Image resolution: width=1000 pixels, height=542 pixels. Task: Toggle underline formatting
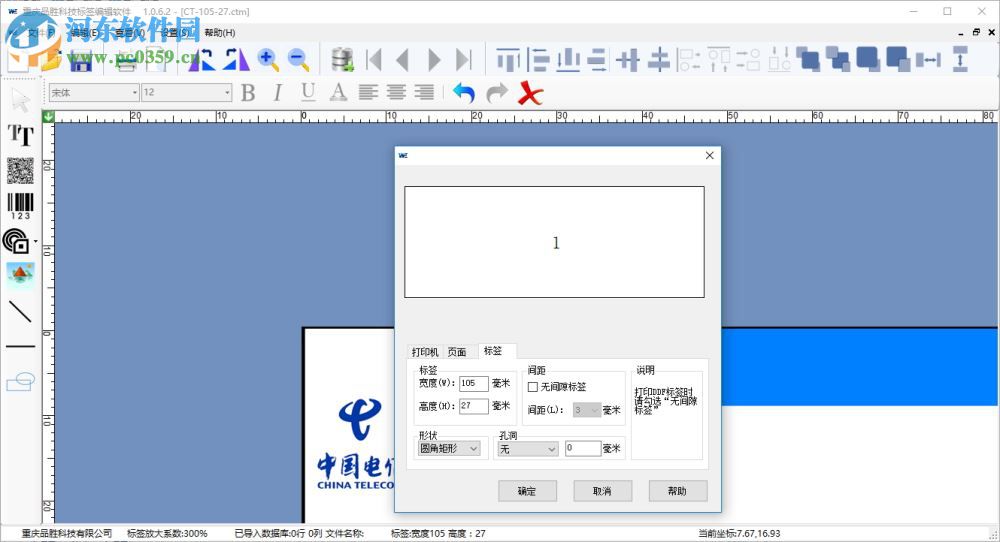(x=308, y=92)
